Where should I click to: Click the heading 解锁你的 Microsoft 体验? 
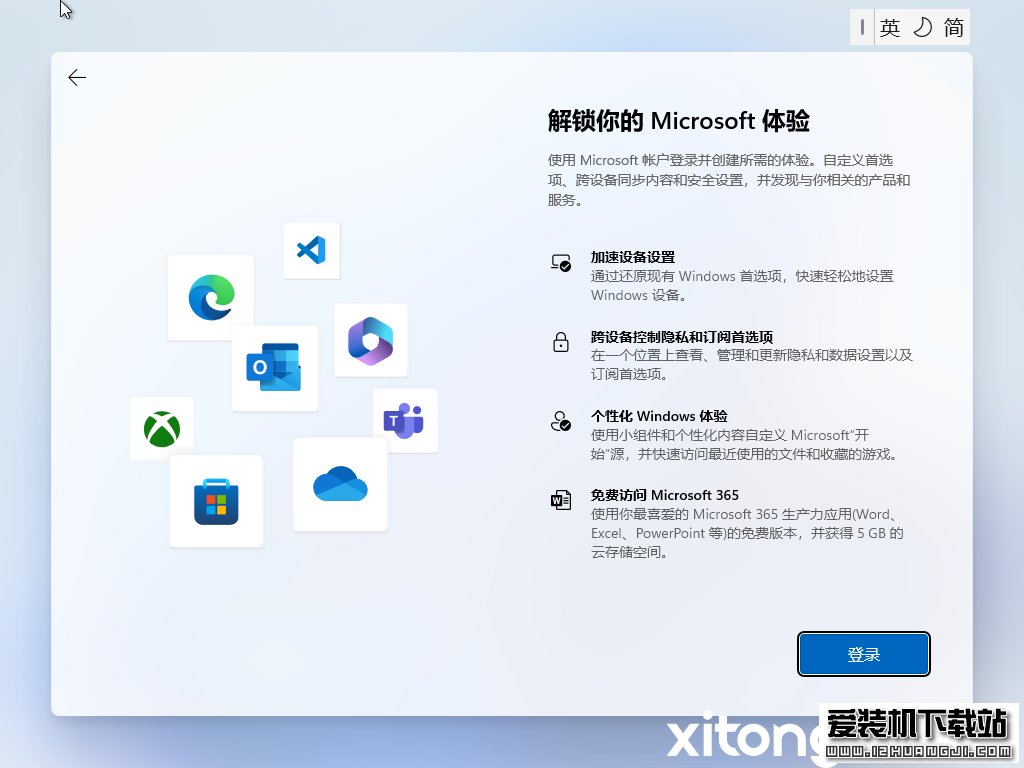(x=679, y=121)
